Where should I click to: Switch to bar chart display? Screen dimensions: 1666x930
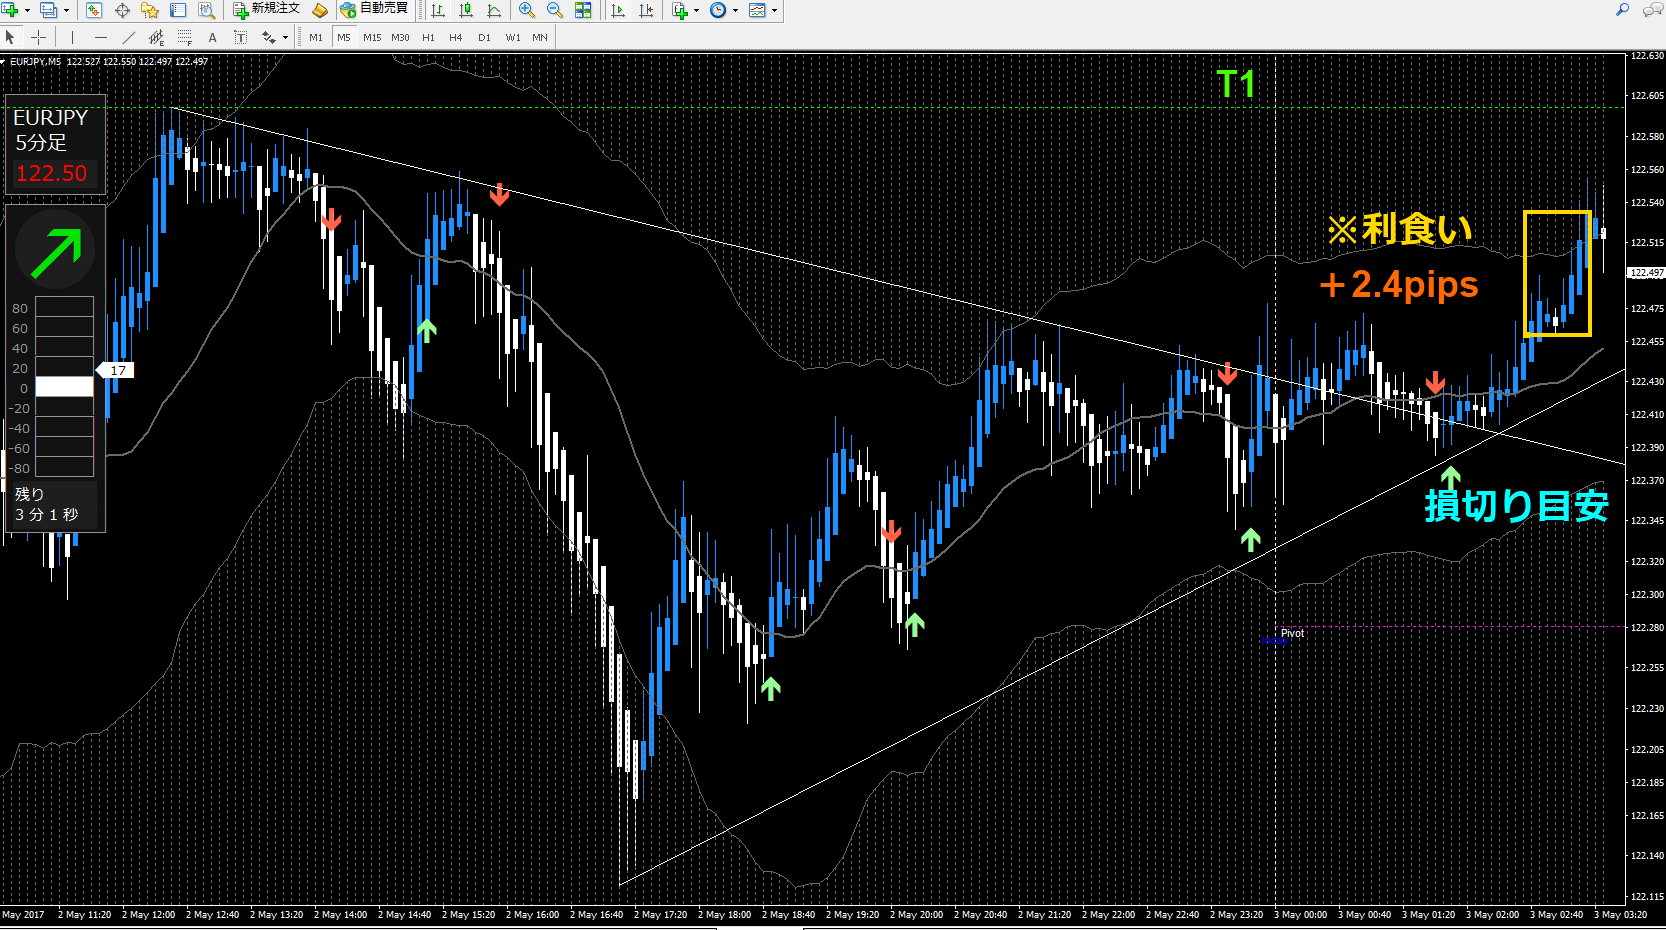[438, 10]
